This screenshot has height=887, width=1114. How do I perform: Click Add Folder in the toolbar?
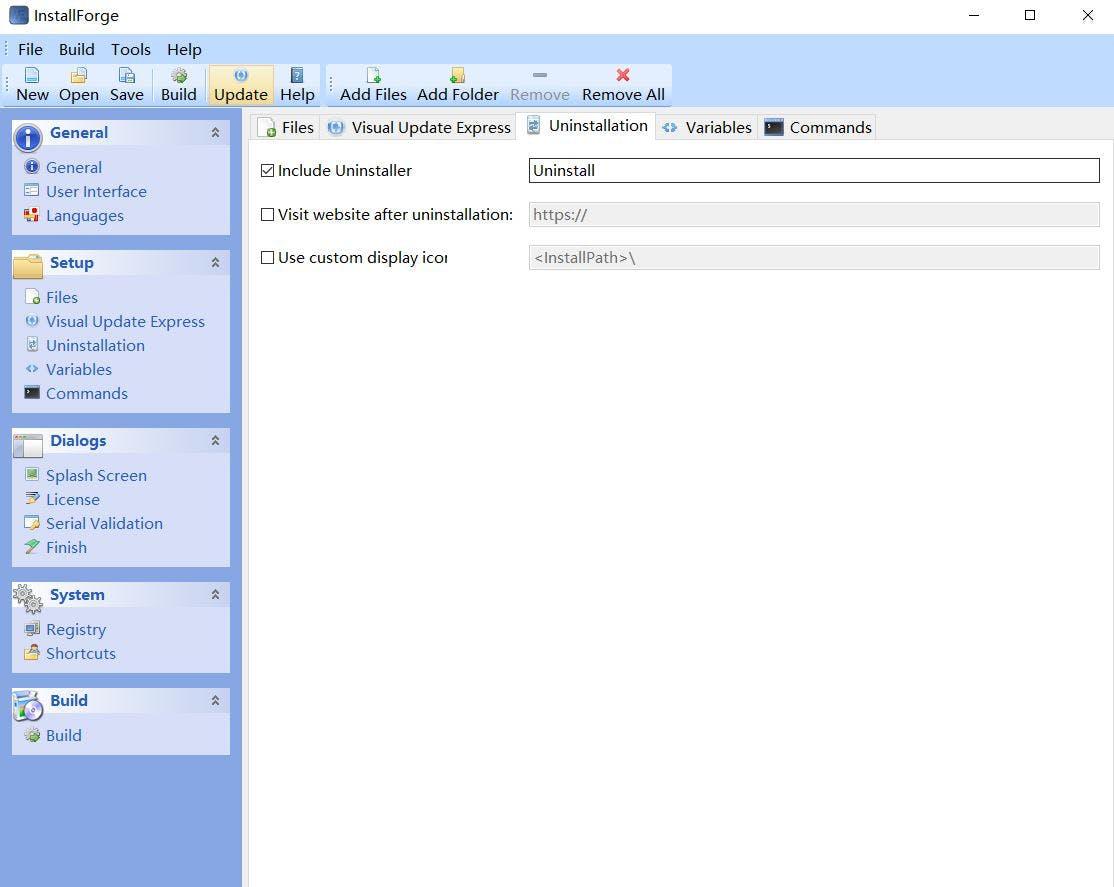pos(457,84)
